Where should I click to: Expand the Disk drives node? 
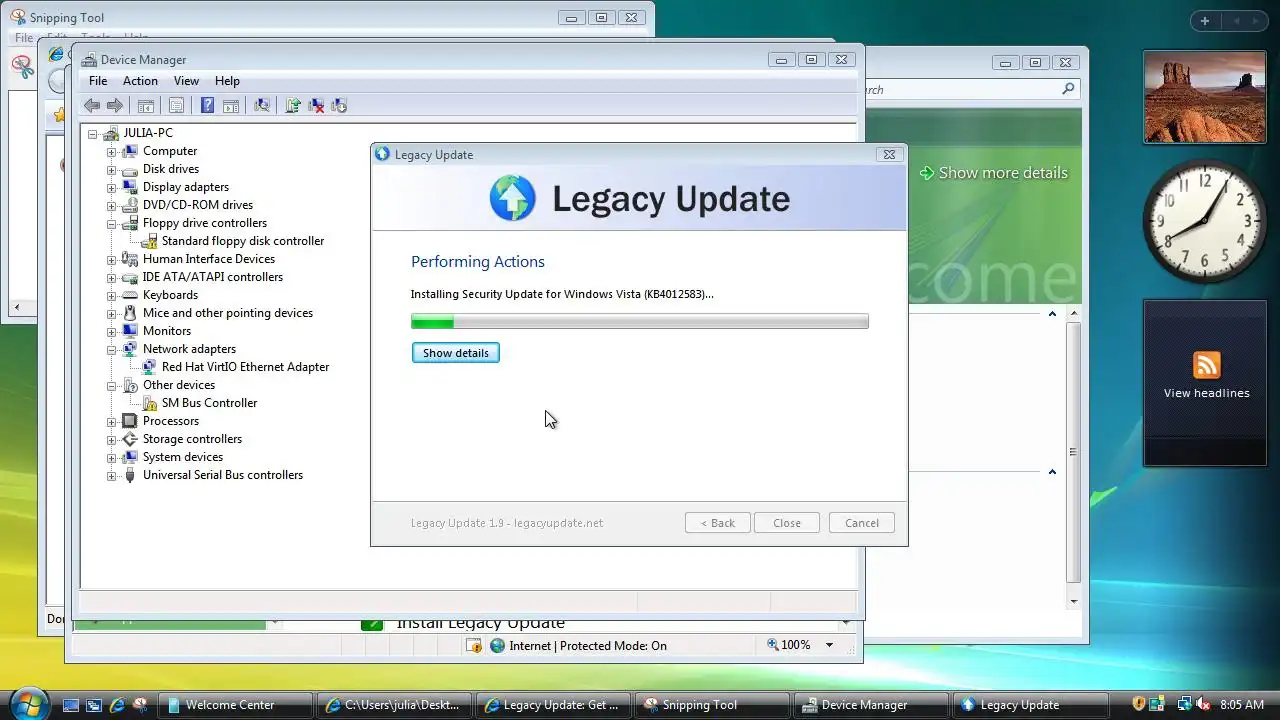[112, 169]
